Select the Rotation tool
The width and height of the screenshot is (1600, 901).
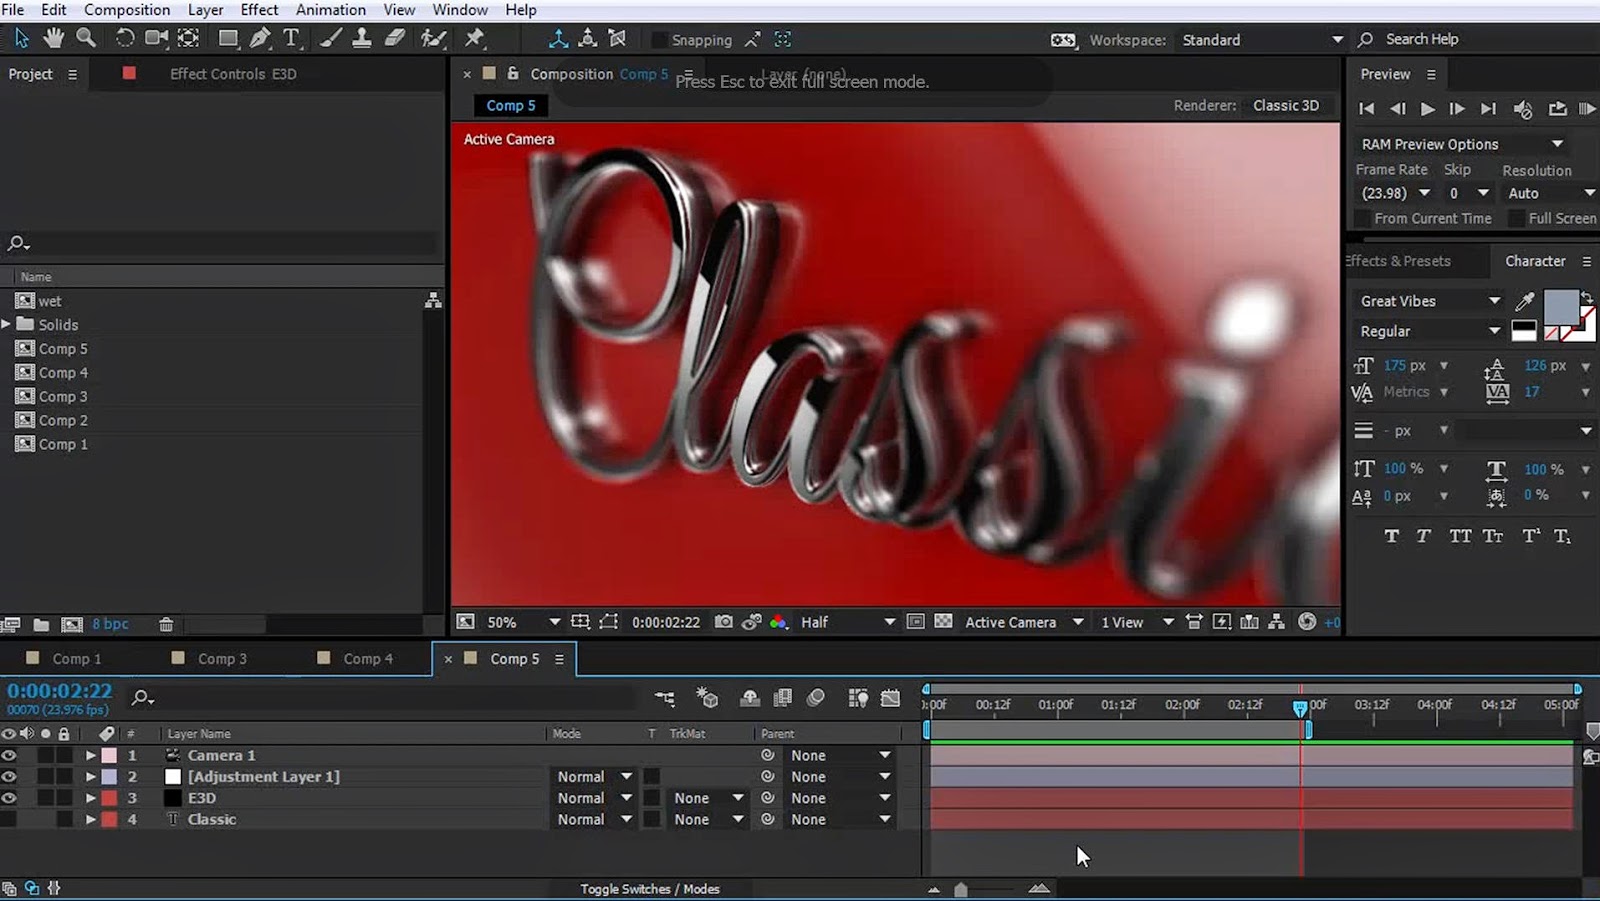(x=124, y=38)
